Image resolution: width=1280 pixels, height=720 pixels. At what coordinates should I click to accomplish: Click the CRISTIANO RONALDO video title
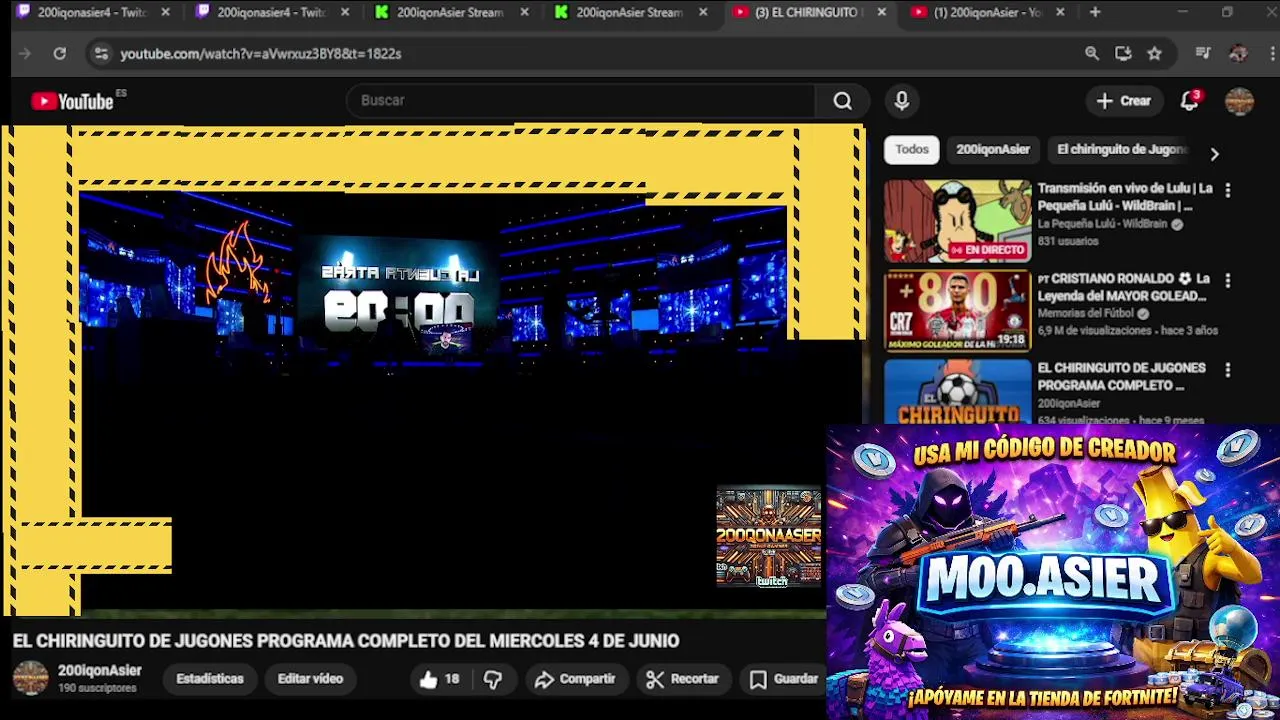tap(1124, 288)
